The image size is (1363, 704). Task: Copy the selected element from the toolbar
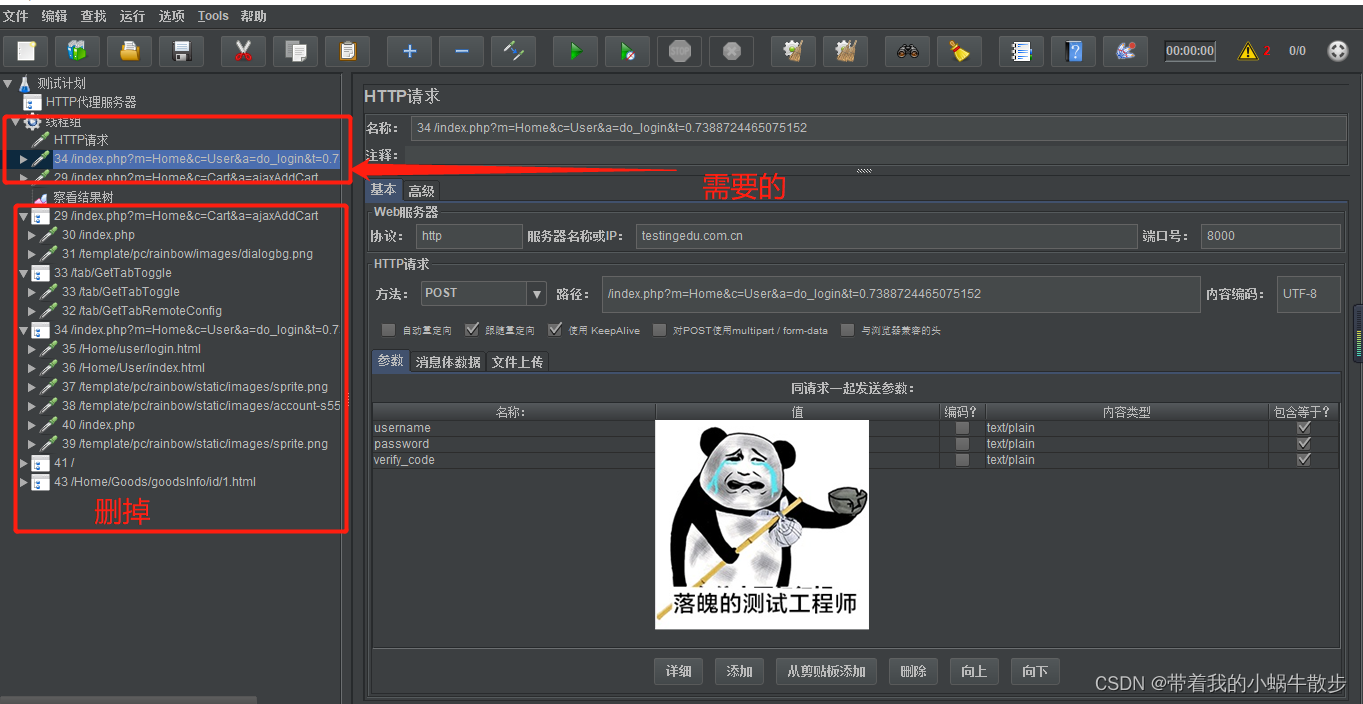pyautogui.click(x=295, y=51)
